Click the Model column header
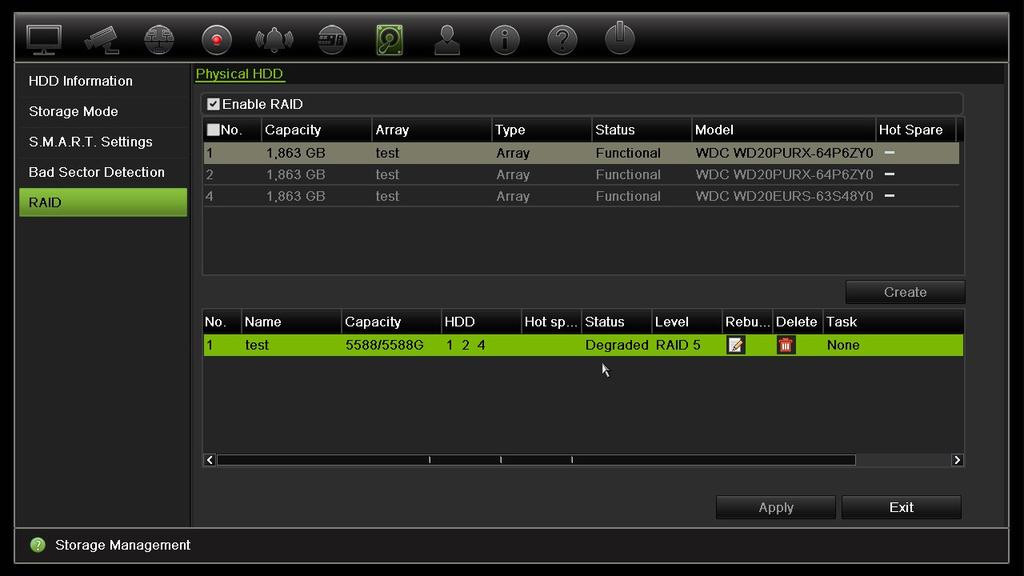 tap(782, 130)
